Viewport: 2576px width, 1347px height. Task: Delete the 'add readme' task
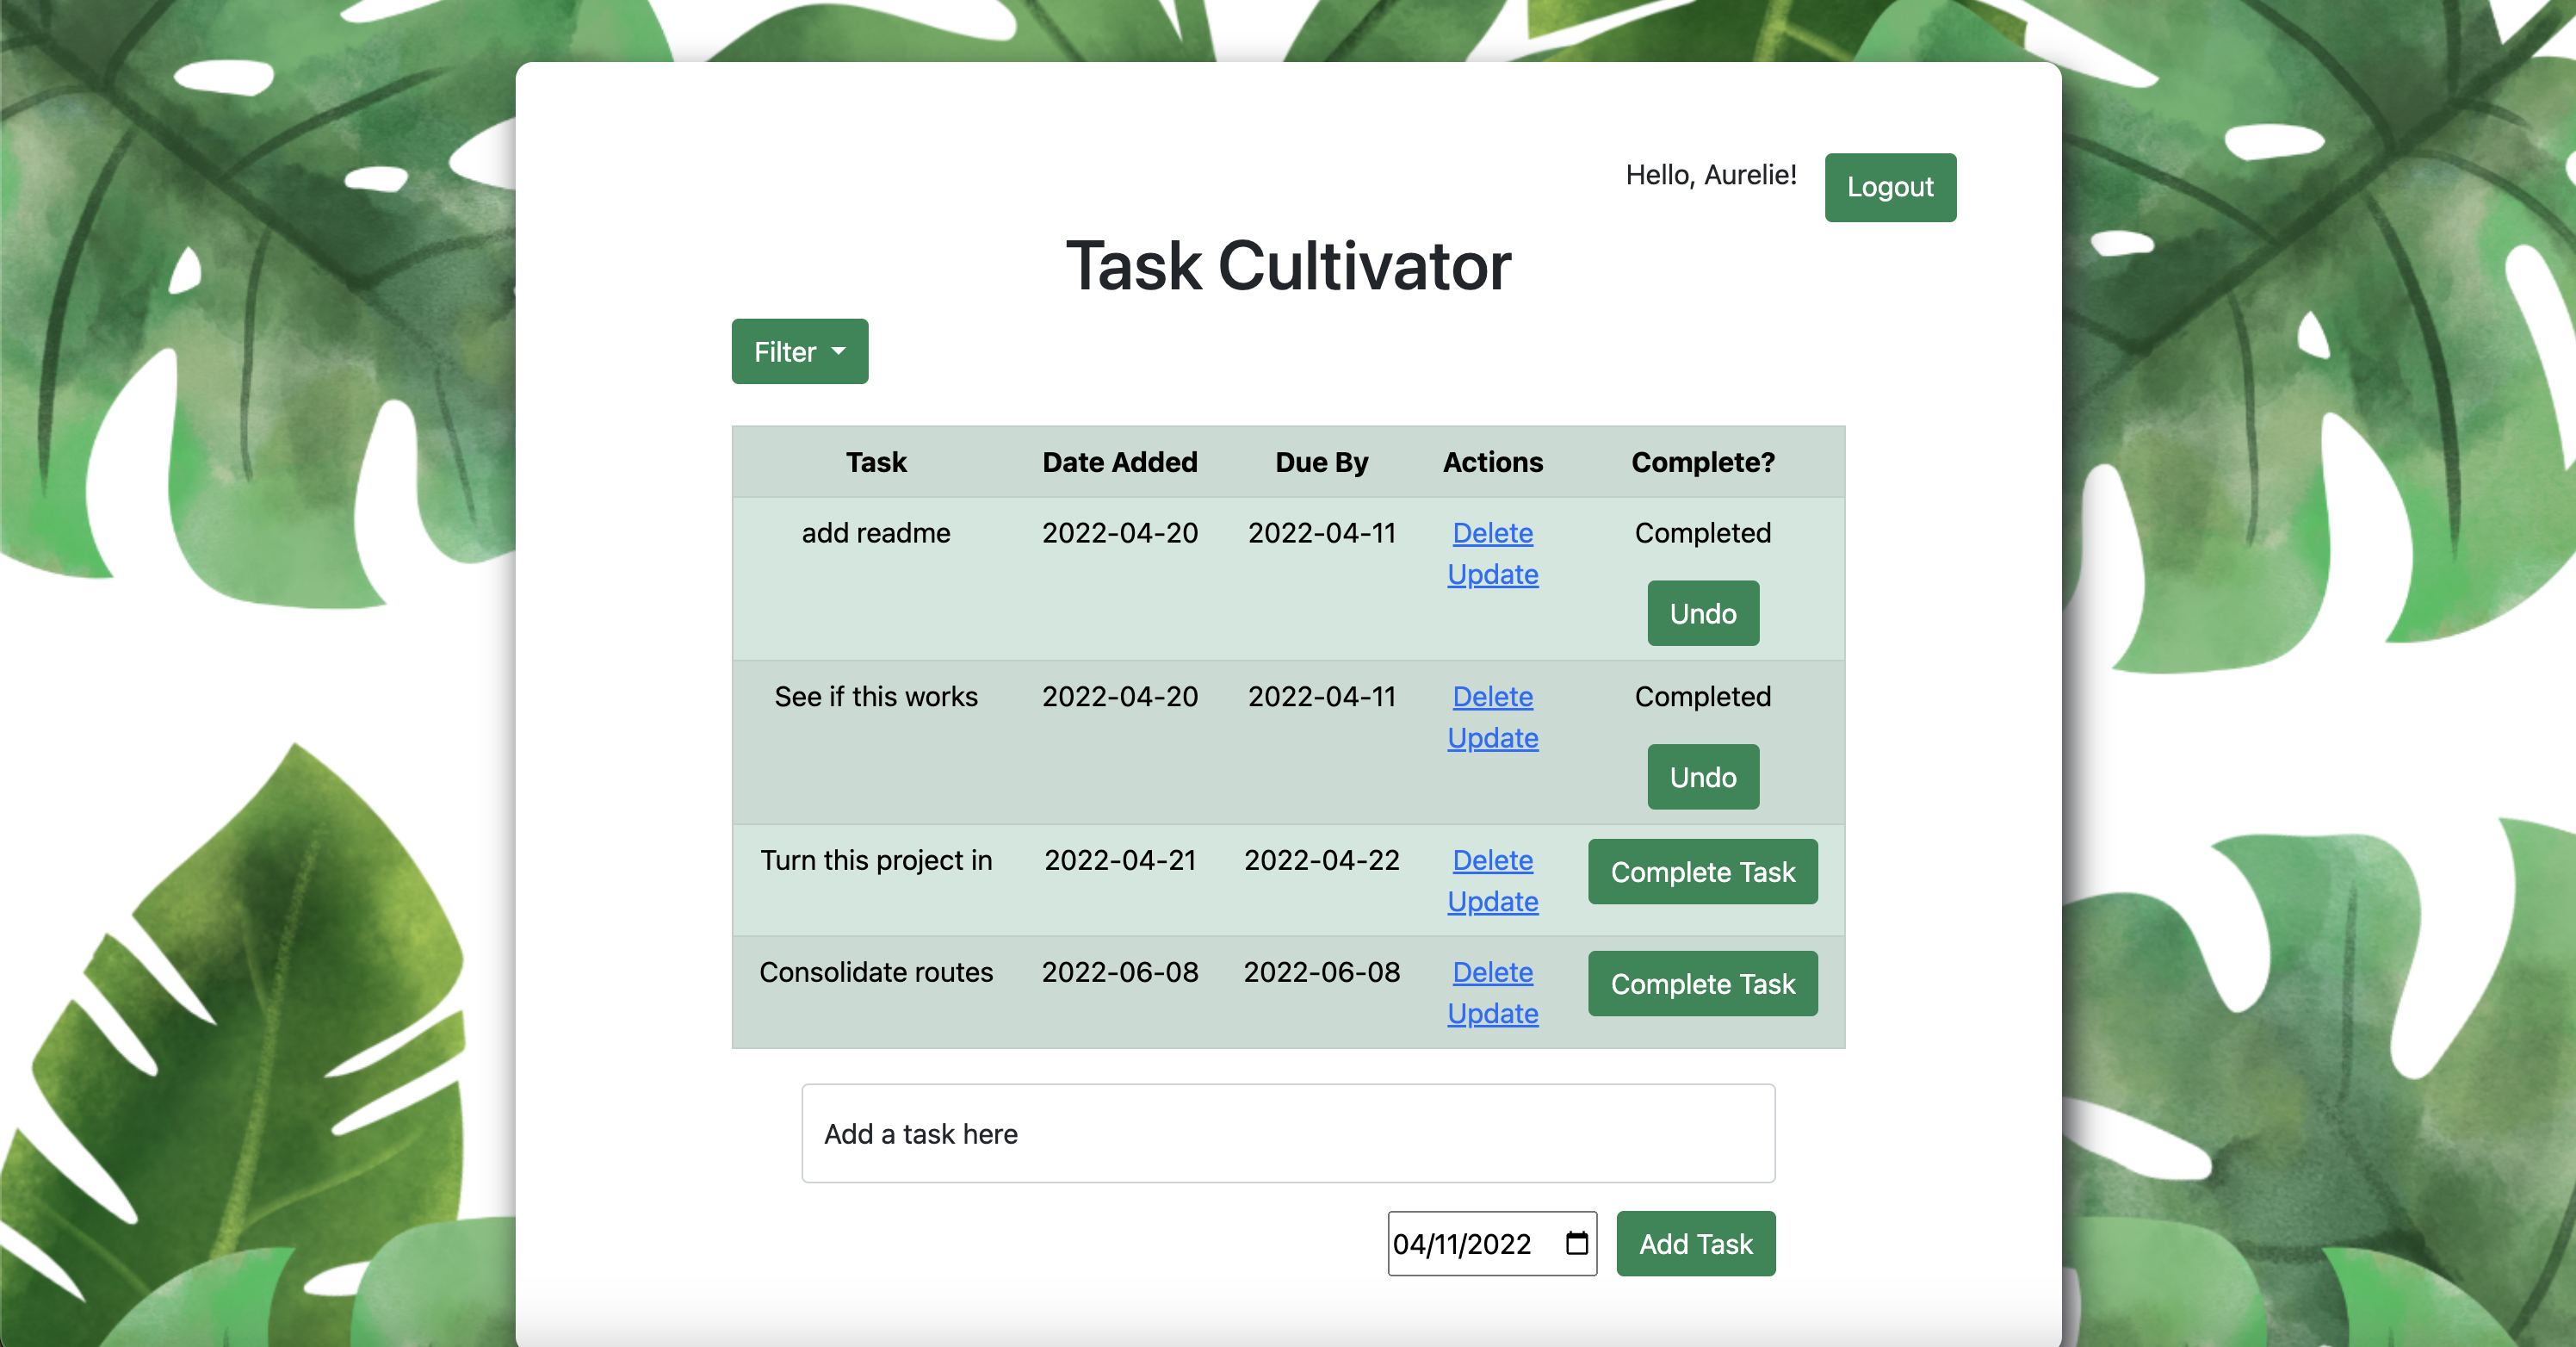coord(1492,533)
